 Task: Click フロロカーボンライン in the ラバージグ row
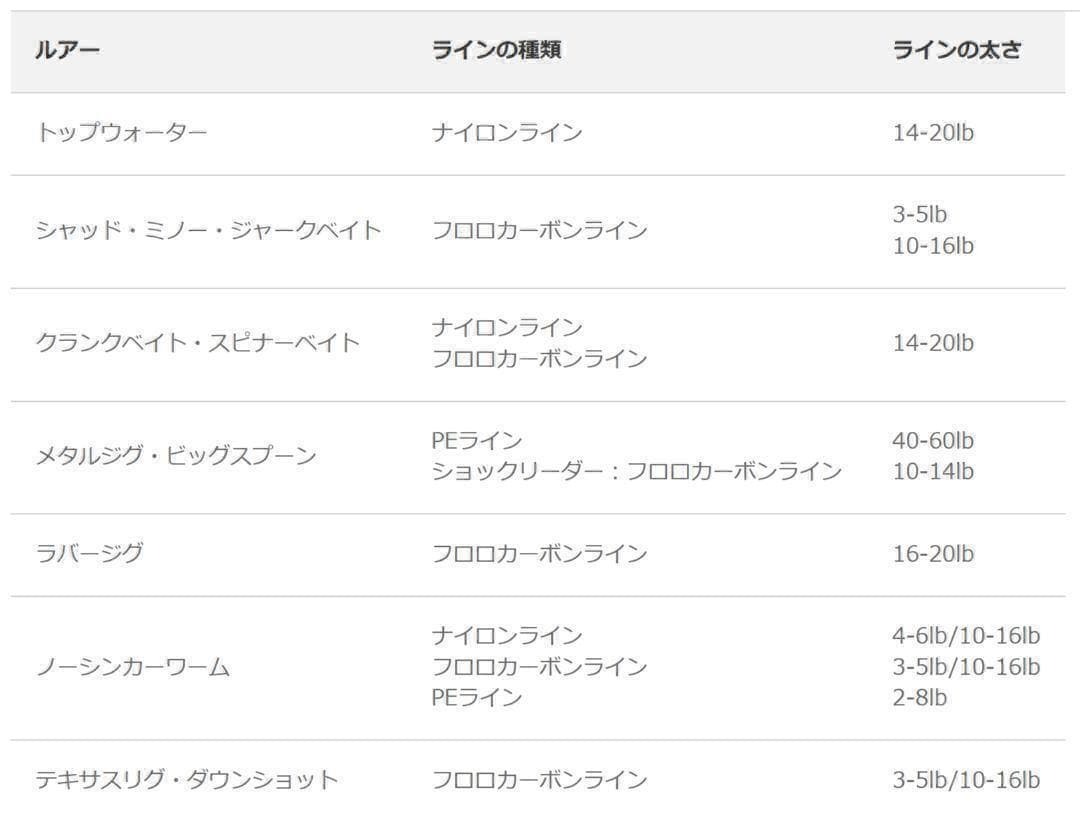pyautogui.click(x=539, y=553)
